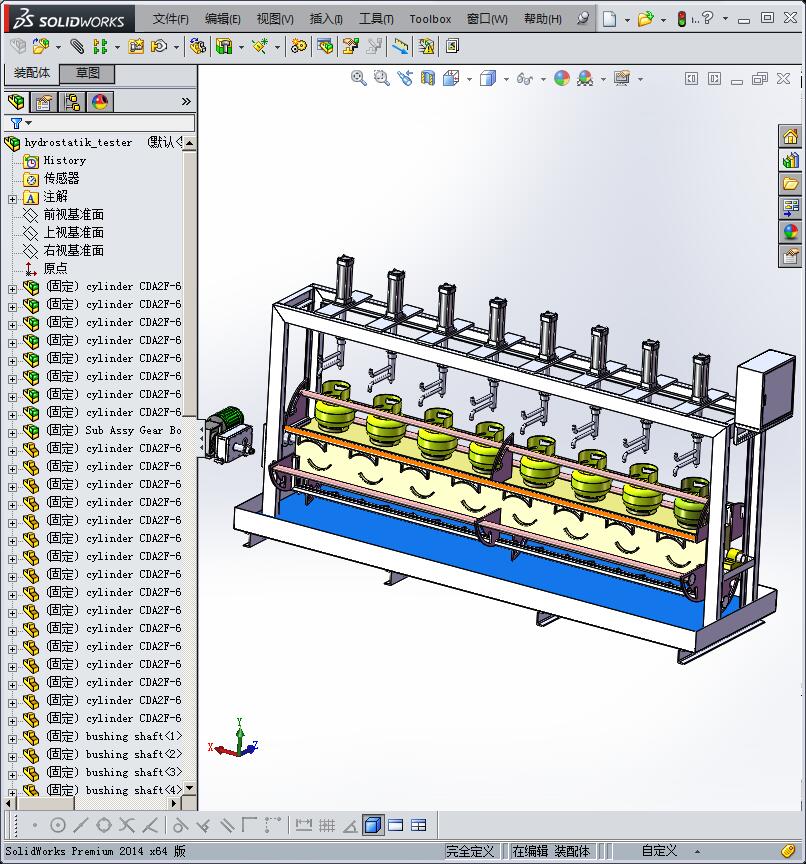
Task: Open the View Palette task pane icon
Action: (x=790, y=207)
